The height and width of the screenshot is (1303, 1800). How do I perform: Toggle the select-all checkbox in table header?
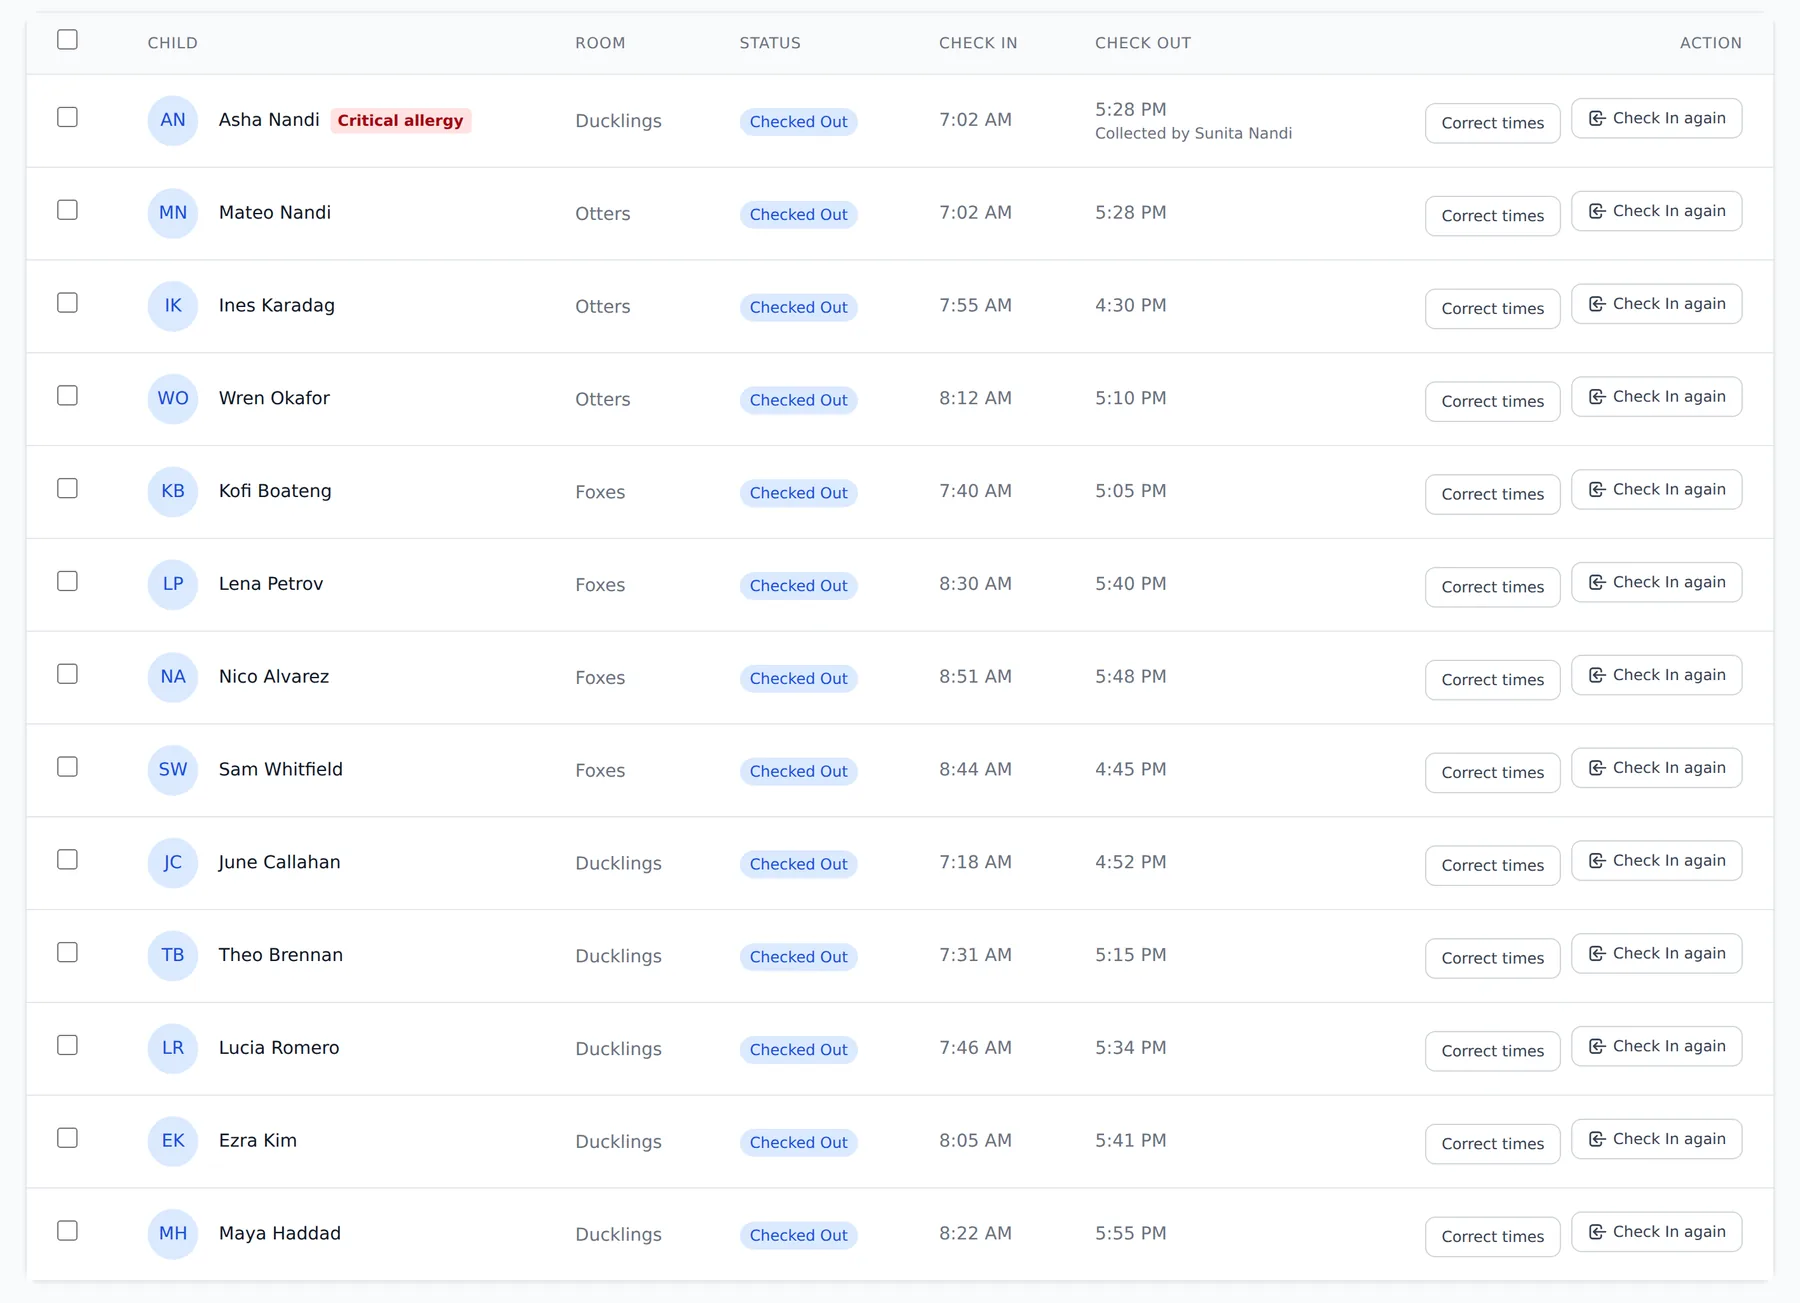pos(67,40)
